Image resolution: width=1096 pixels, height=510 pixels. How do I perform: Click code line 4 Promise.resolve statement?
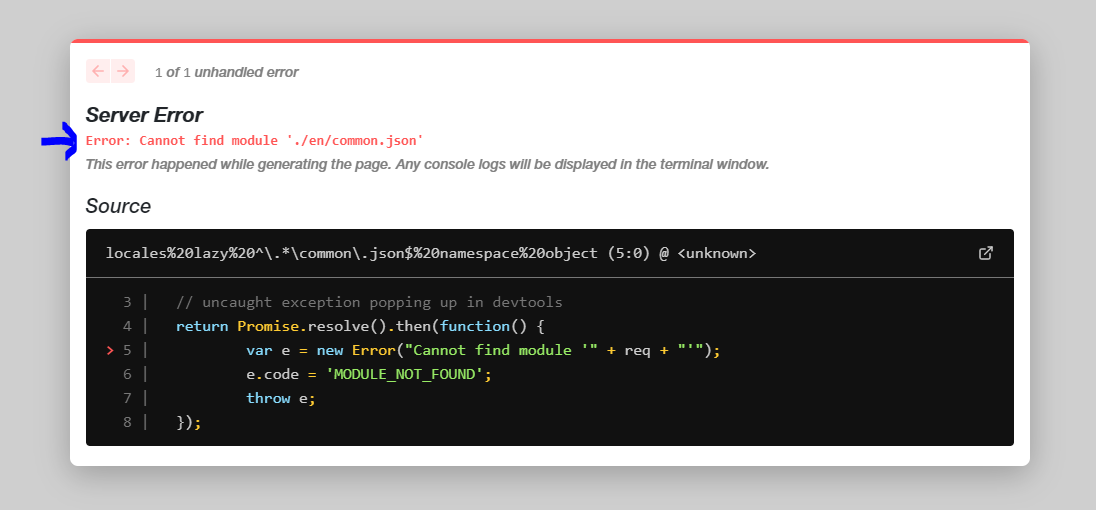click(x=360, y=326)
